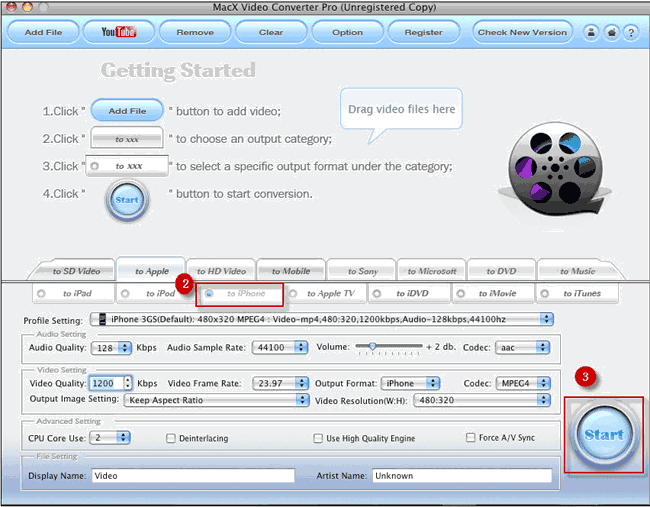This screenshot has width=650, height=507.
Task: Click the iPhone device icon in Profile Setting
Action: pos(102,319)
